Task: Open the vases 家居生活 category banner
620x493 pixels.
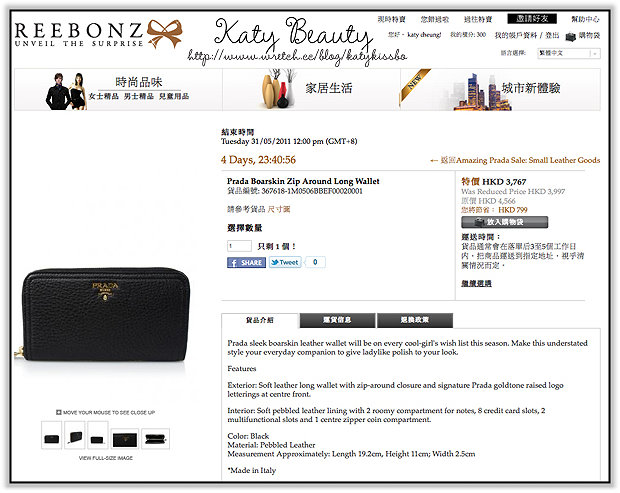Action: click(x=311, y=89)
